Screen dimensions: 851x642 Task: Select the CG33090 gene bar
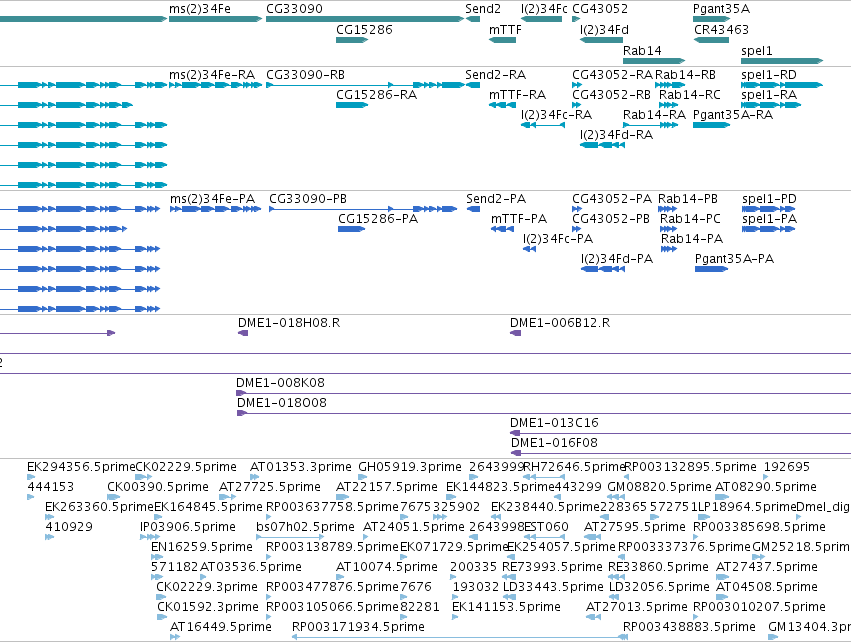[365, 19]
